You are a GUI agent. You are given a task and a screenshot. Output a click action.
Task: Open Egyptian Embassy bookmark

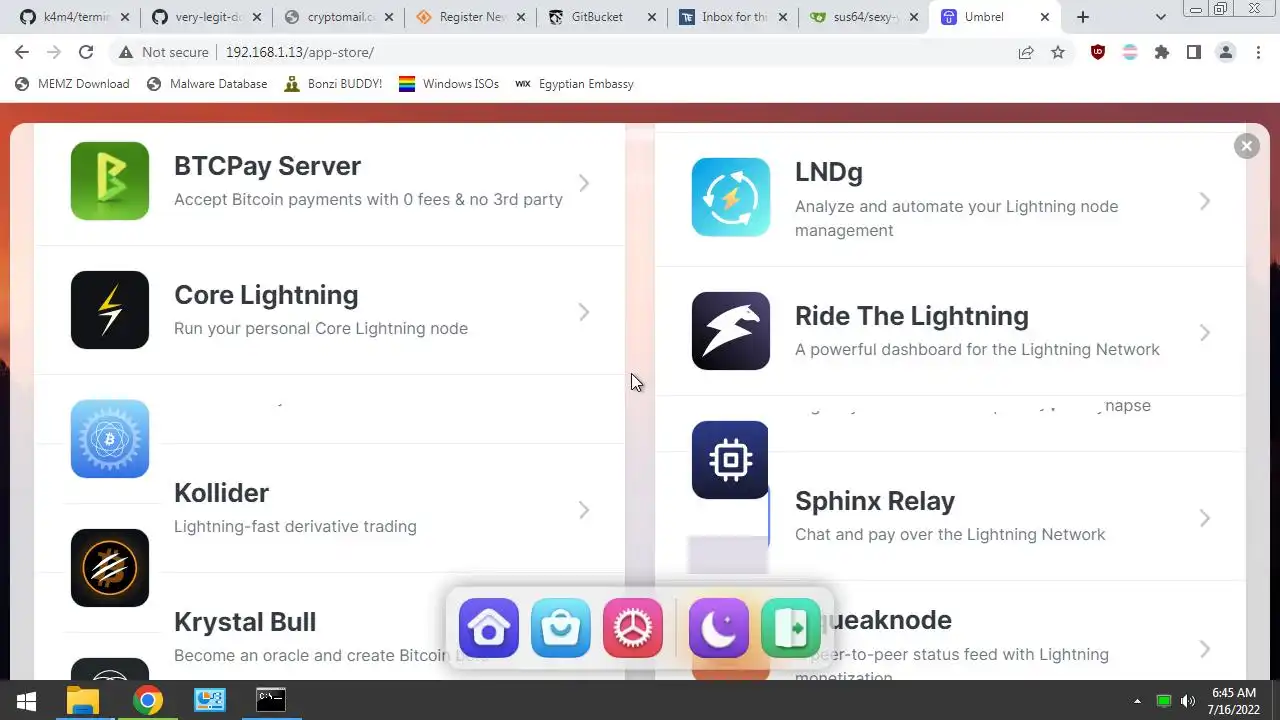574,84
